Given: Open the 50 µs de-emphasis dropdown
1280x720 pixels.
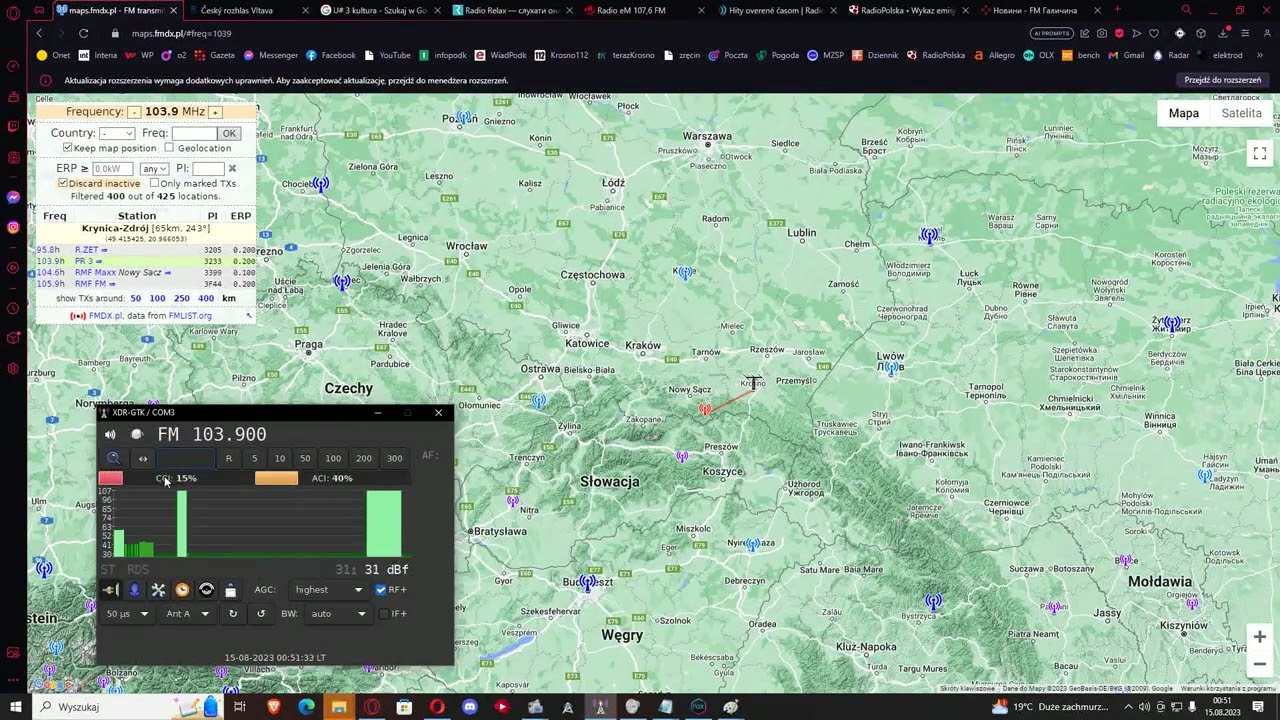Looking at the screenshot, I should (x=127, y=614).
